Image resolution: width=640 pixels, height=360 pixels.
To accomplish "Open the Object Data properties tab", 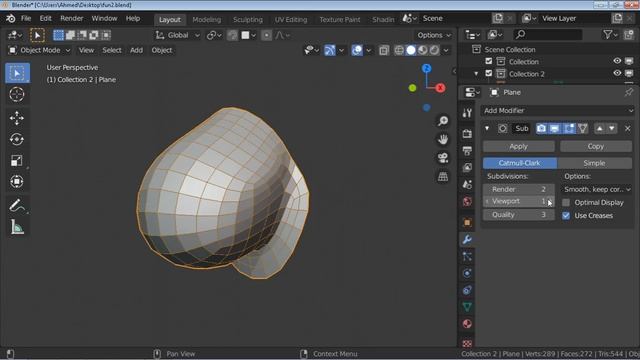I will (x=467, y=307).
